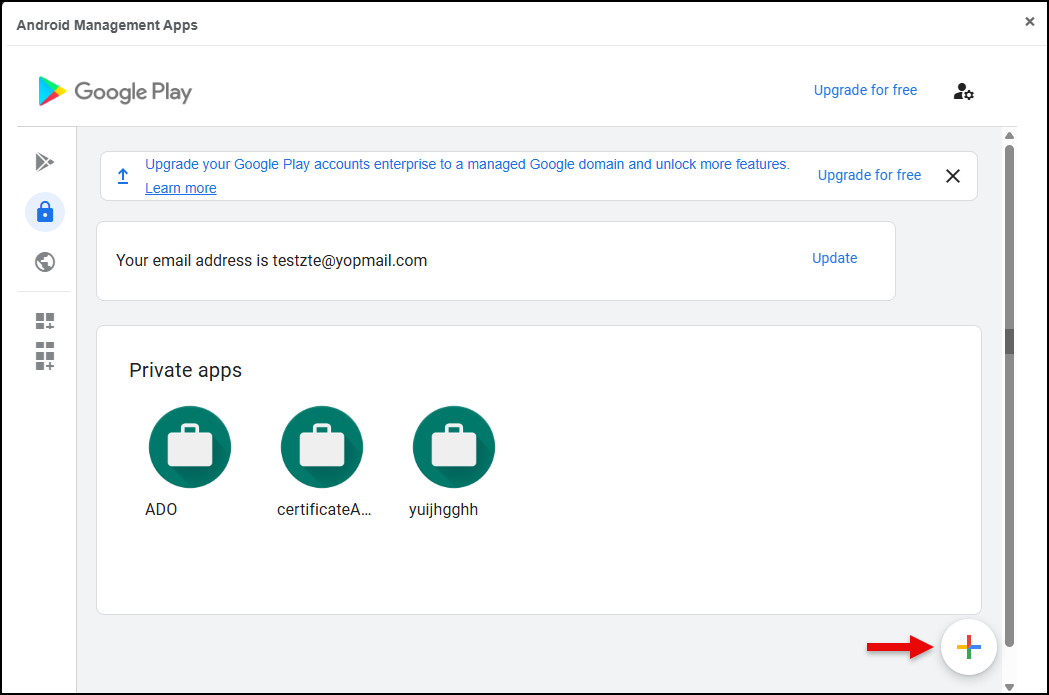Image resolution: width=1049 pixels, height=695 pixels.
Task: Click the upload arrow icon in the banner
Action: 123,176
